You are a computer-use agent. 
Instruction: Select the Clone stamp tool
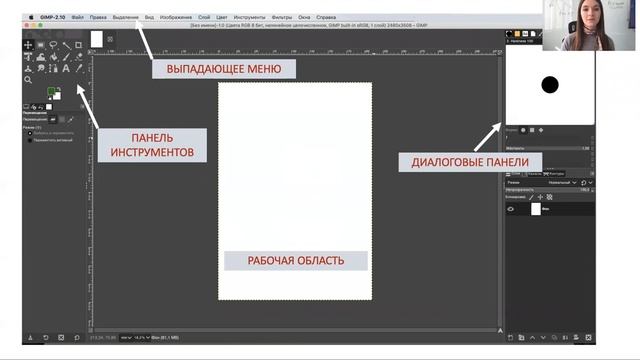pos(28,69)
